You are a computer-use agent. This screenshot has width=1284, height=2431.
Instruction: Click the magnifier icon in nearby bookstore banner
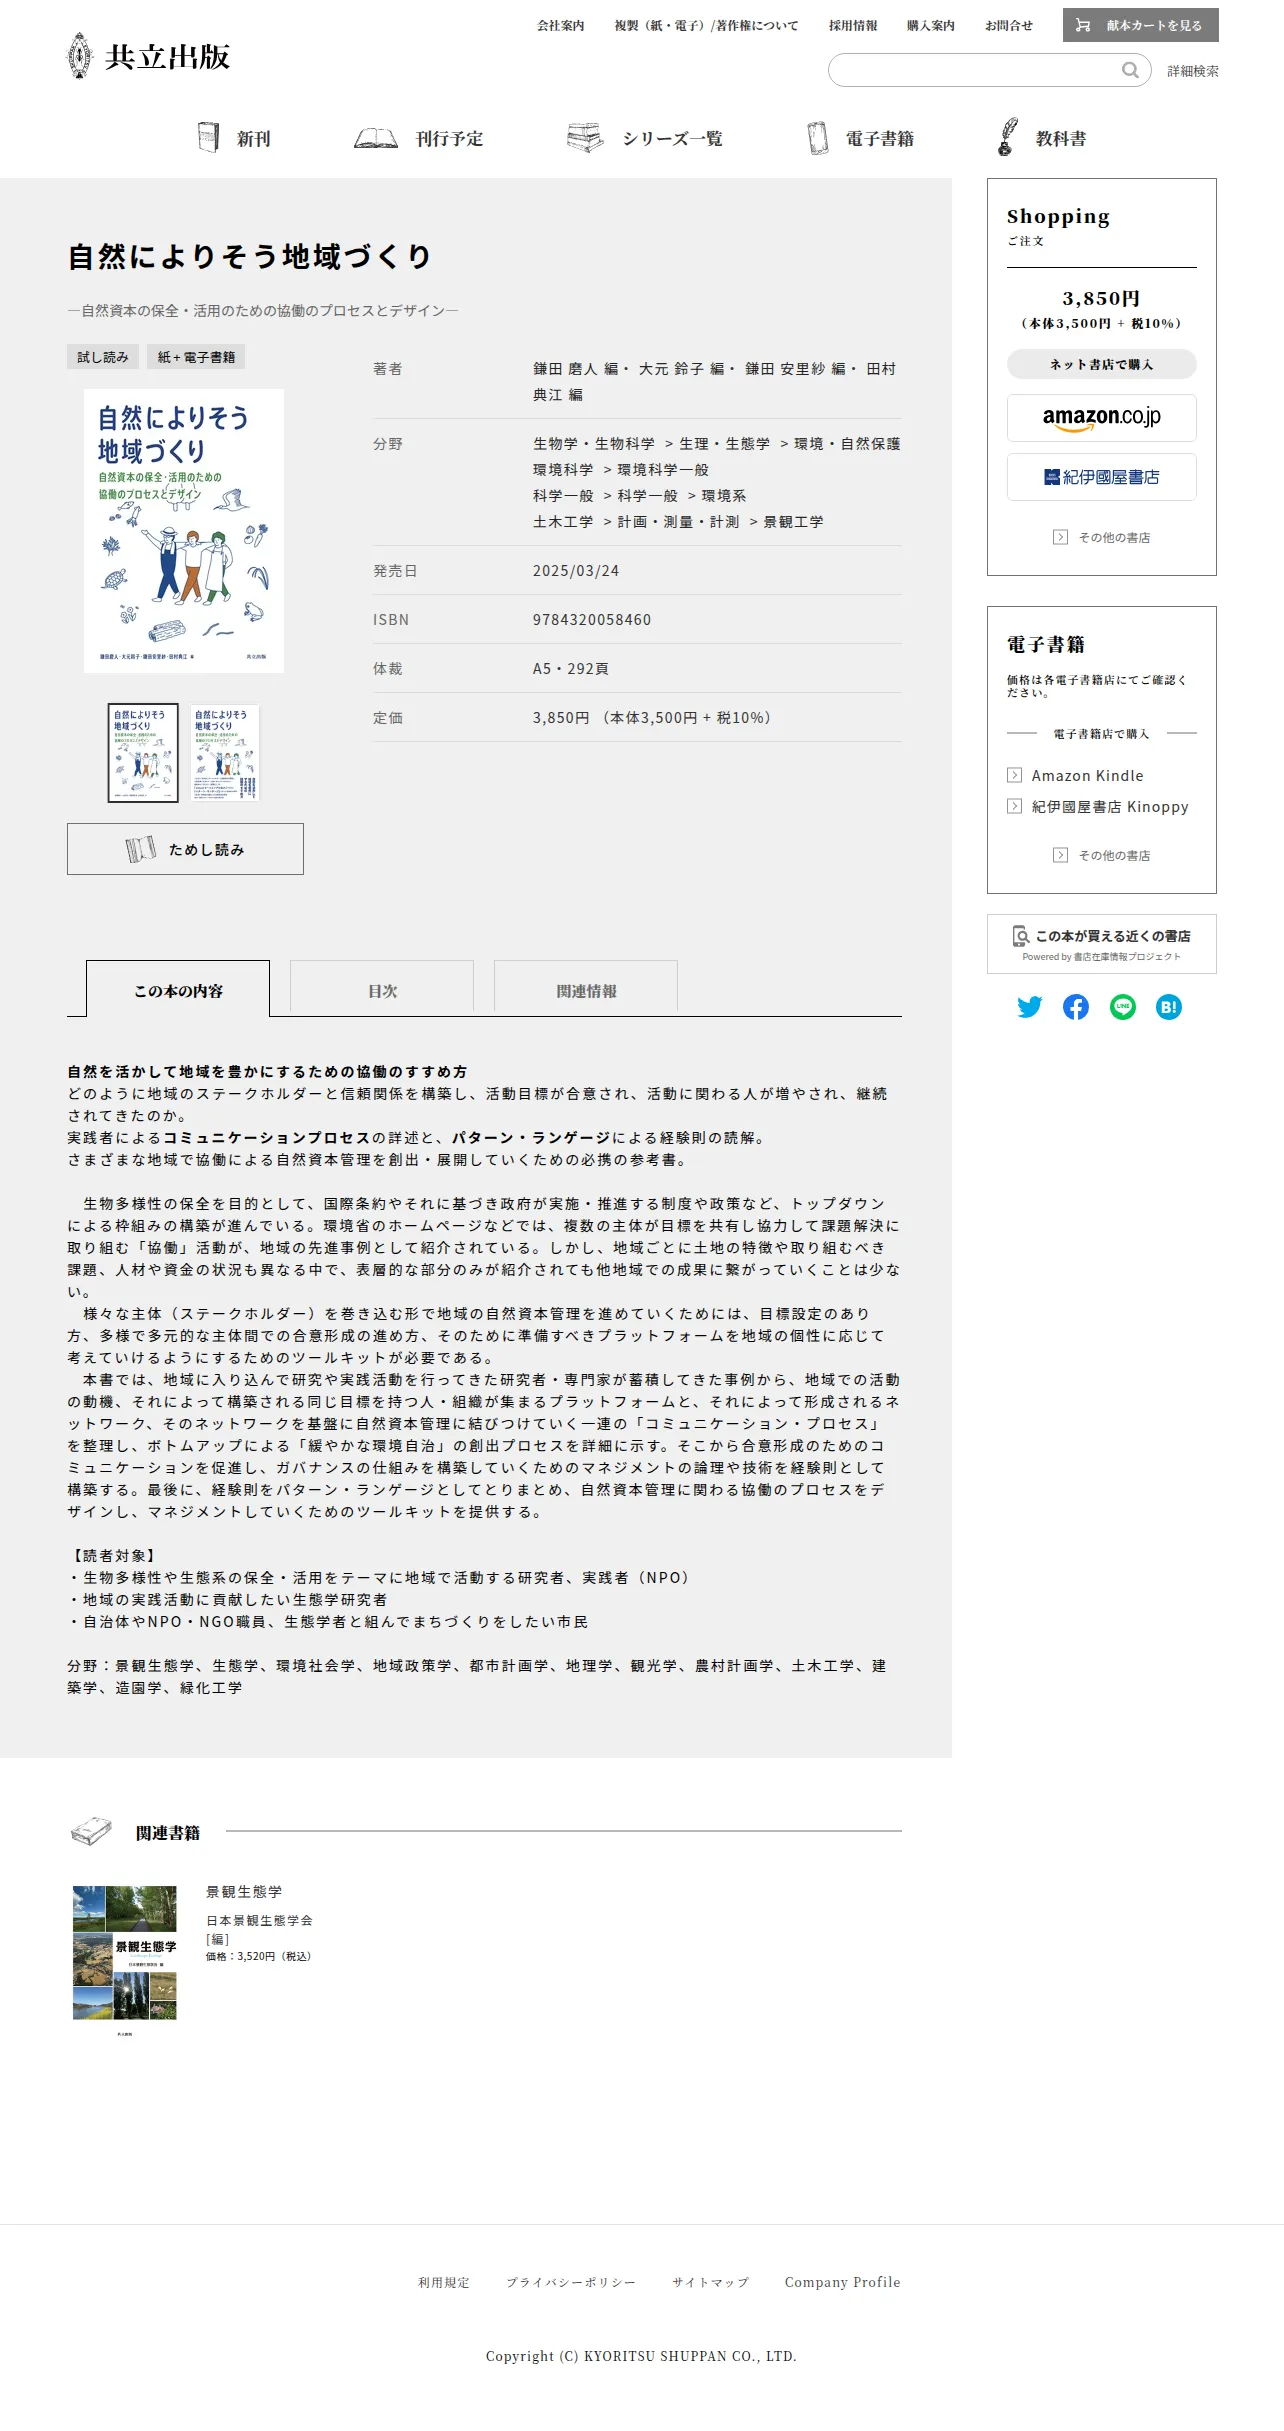(x=1021, y=936)
